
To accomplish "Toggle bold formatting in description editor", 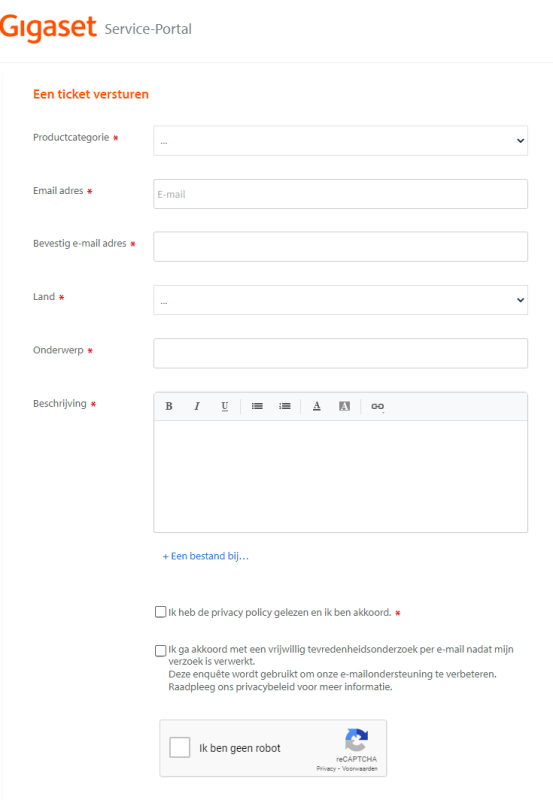I will pos(169,406).
